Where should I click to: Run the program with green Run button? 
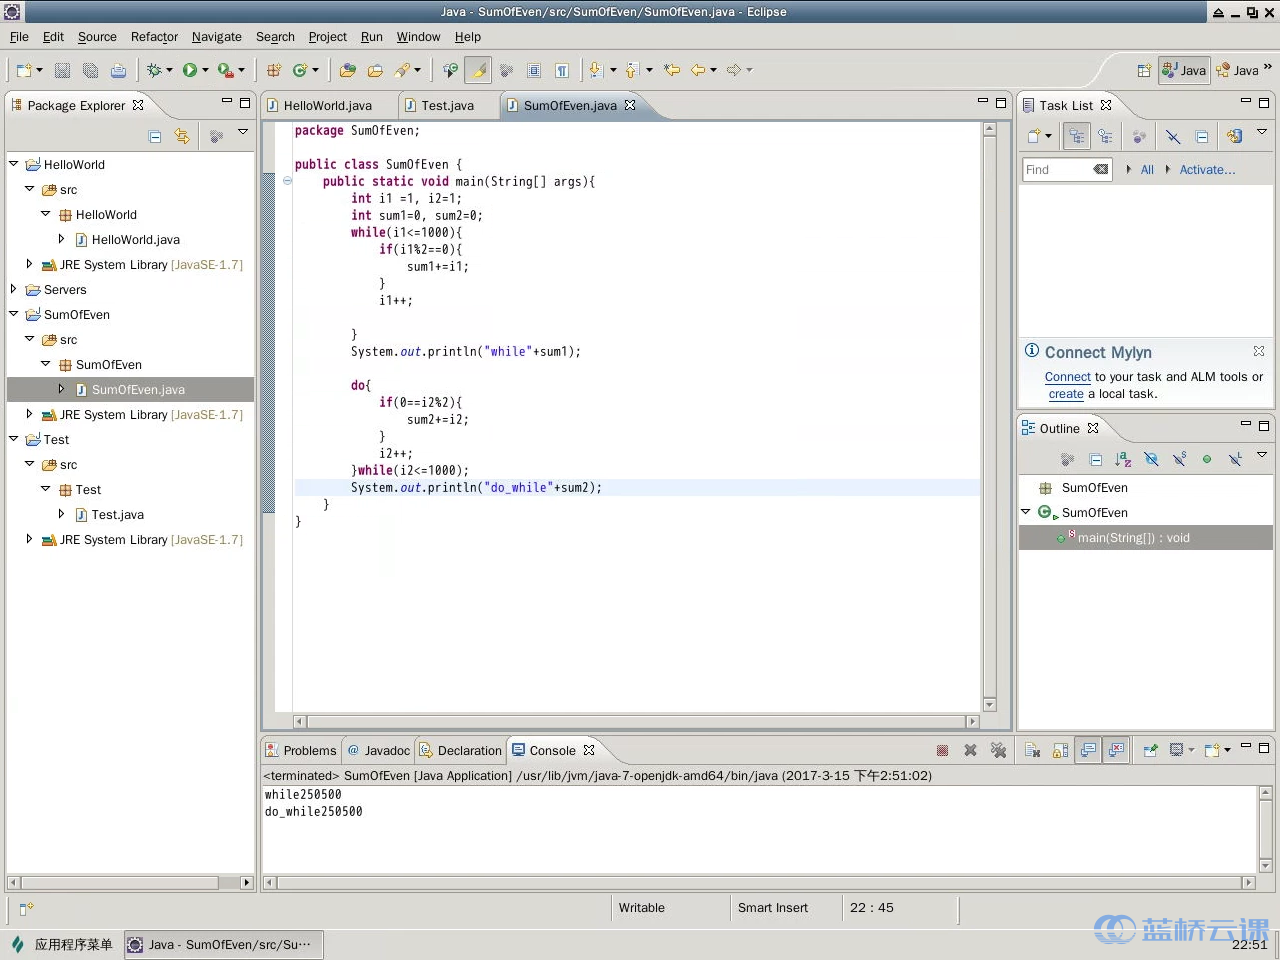[189, 70]
